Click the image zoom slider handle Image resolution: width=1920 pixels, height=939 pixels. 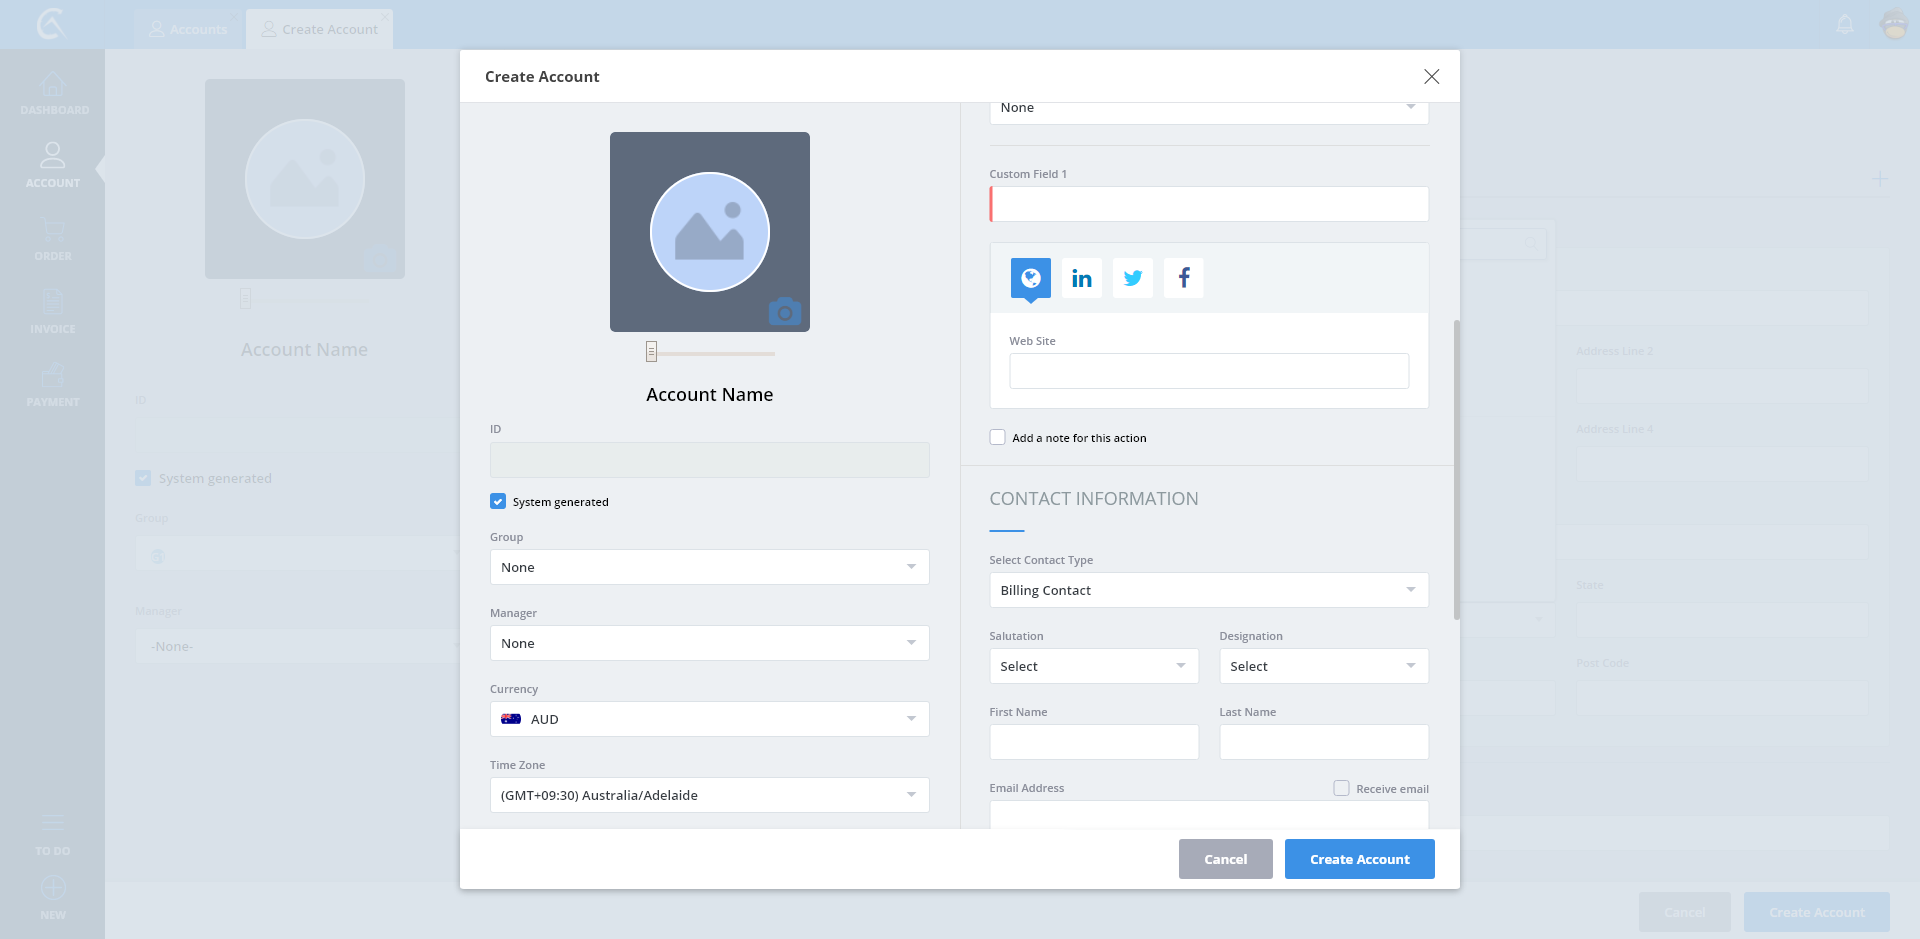click(651, 352)
